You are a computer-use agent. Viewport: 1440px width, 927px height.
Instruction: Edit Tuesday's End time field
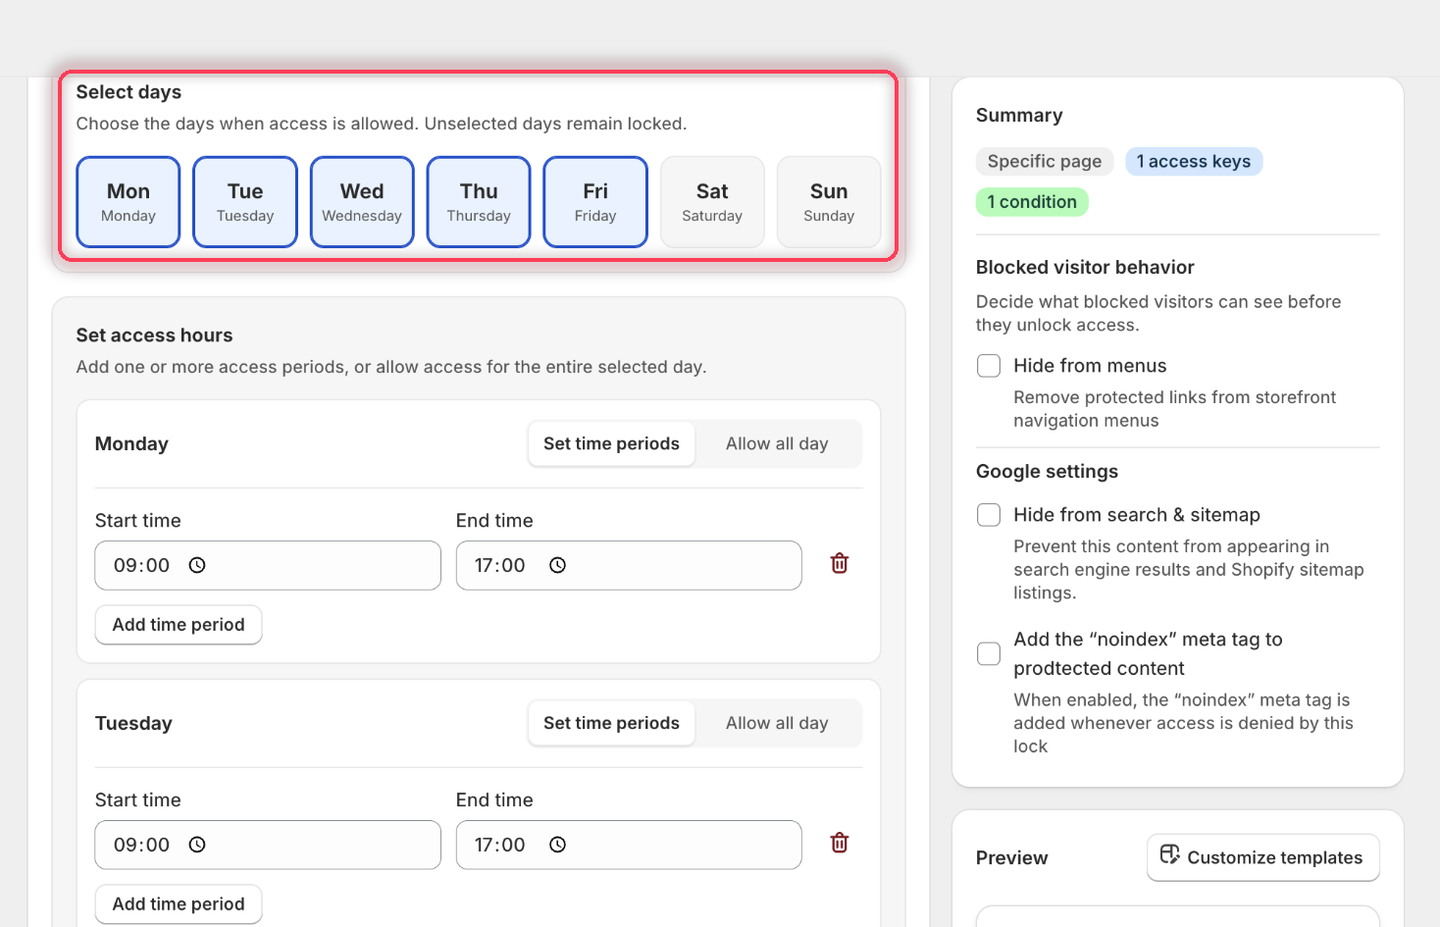[629, 845]
